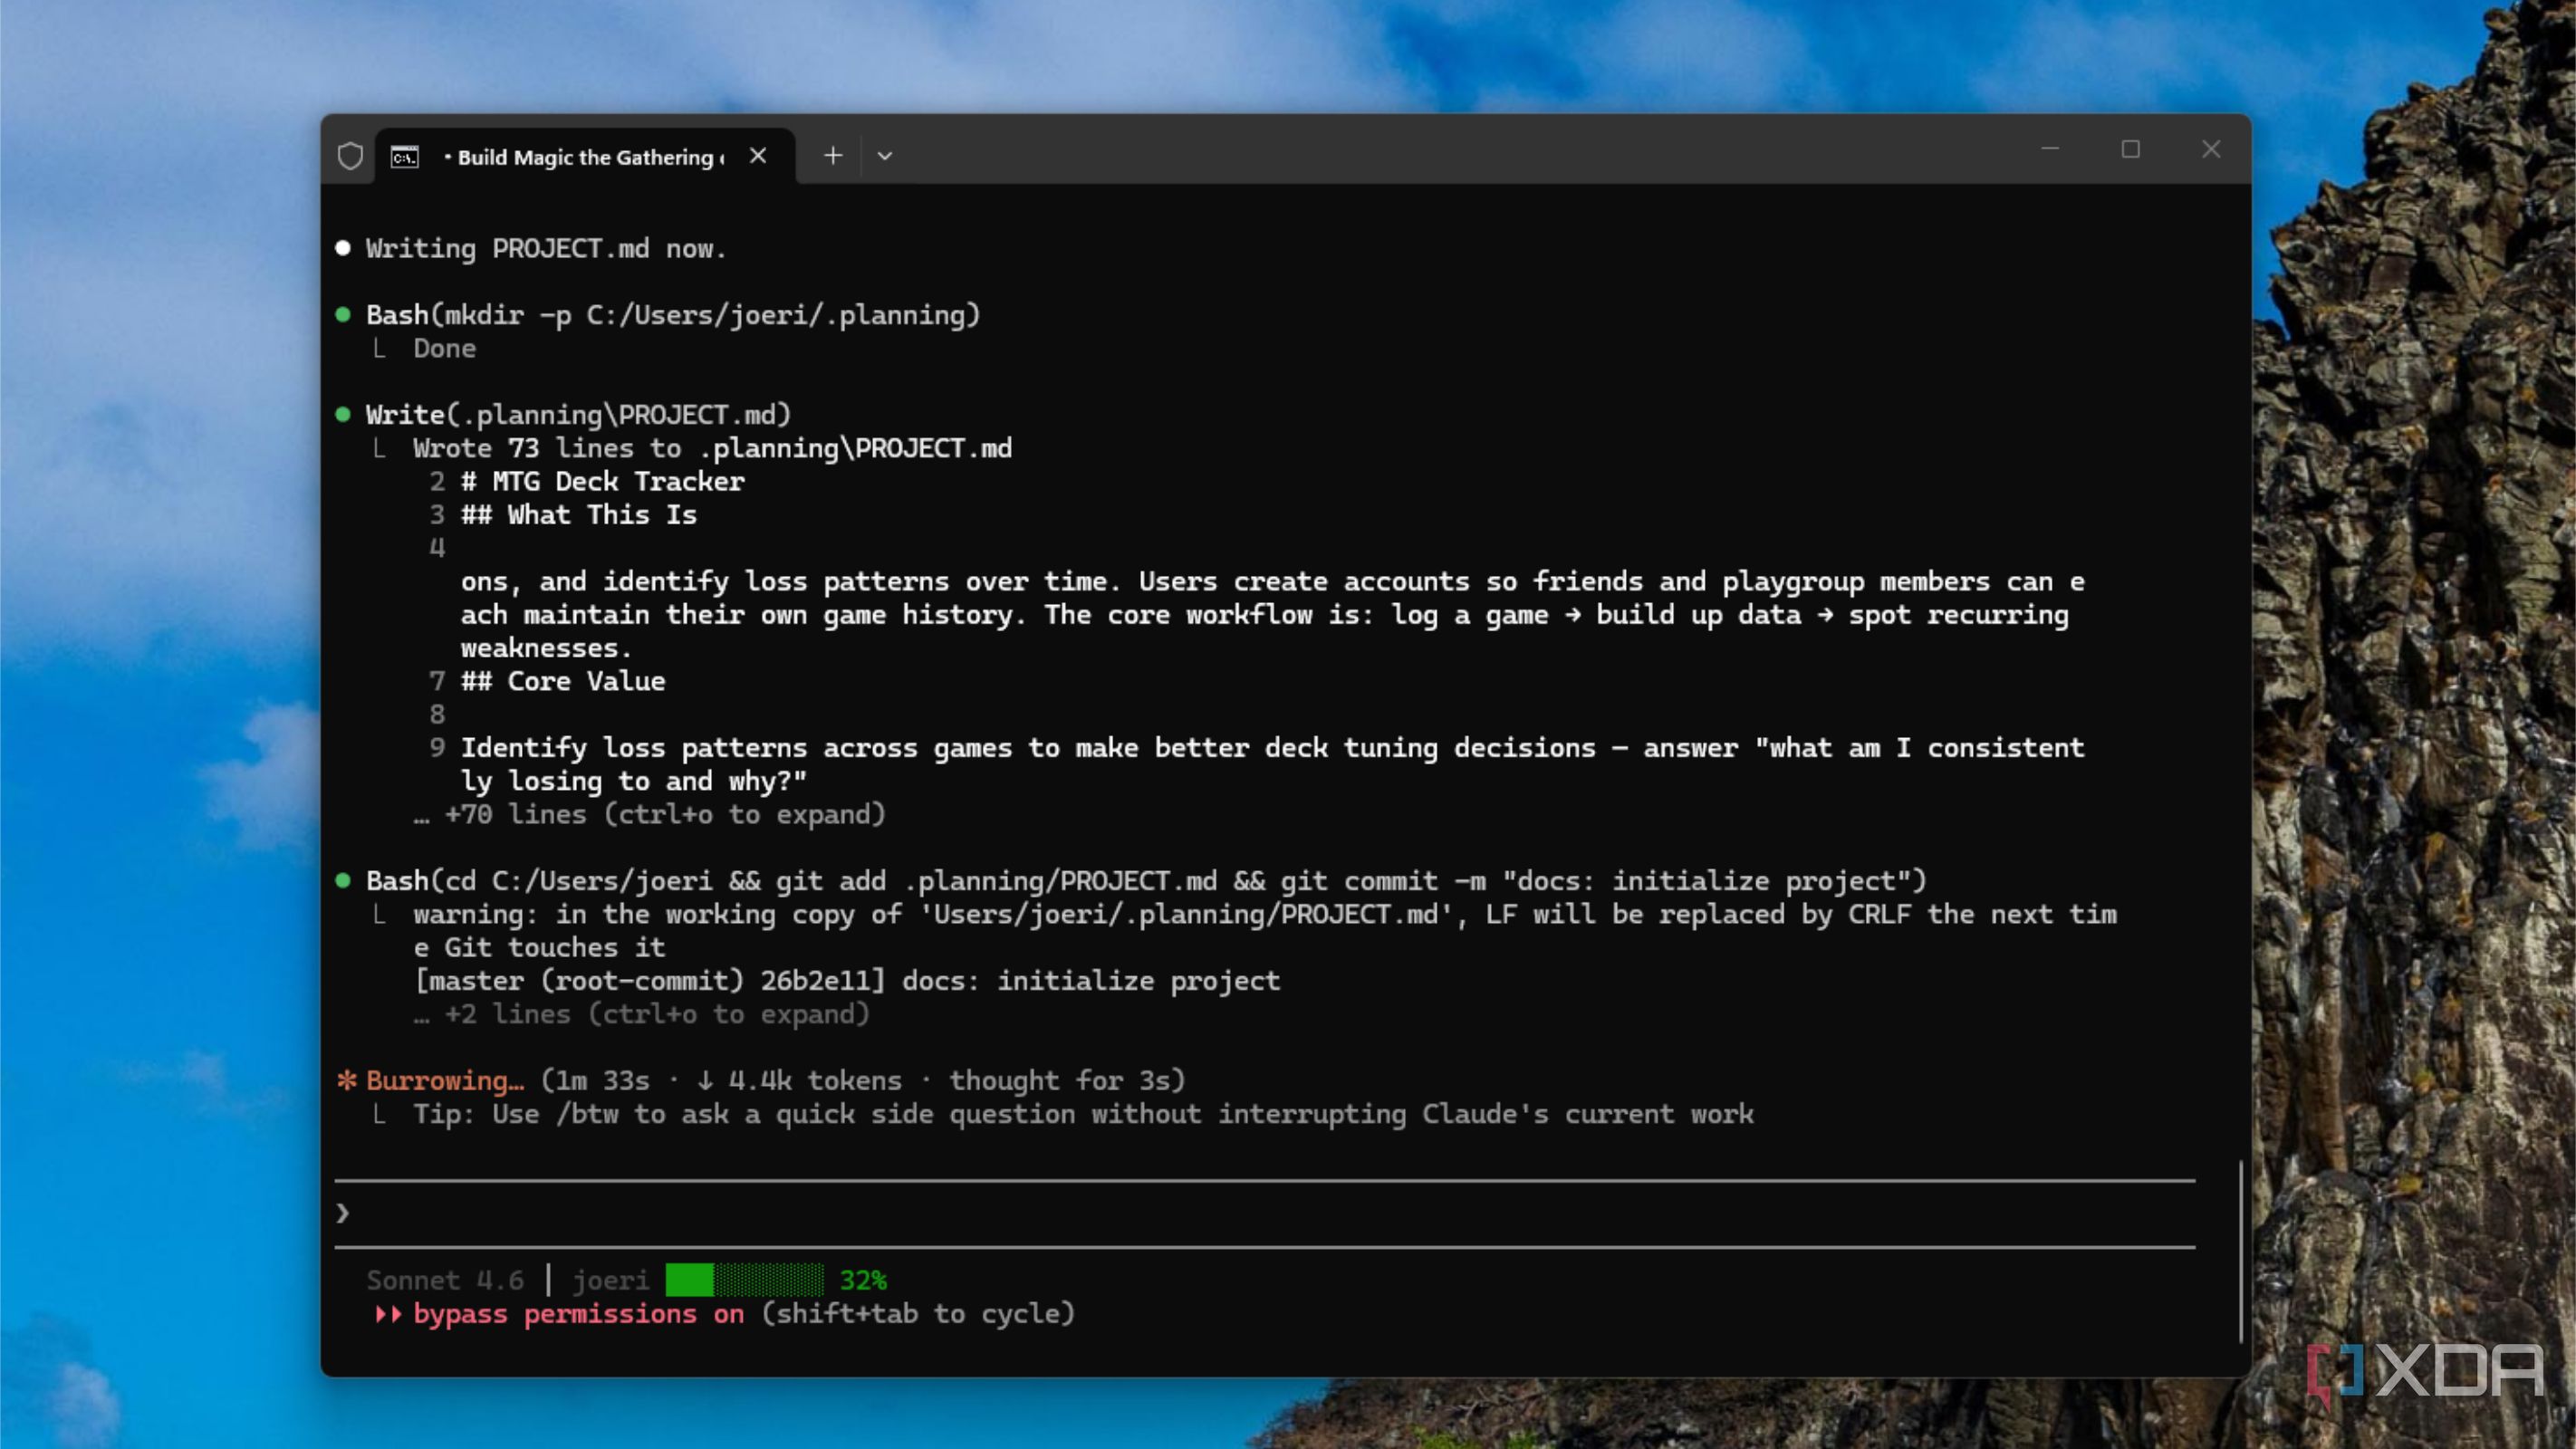Click the green bullet beside Write command
Viewport: 2576px width, 1449px height.
[x=343, y=414]
